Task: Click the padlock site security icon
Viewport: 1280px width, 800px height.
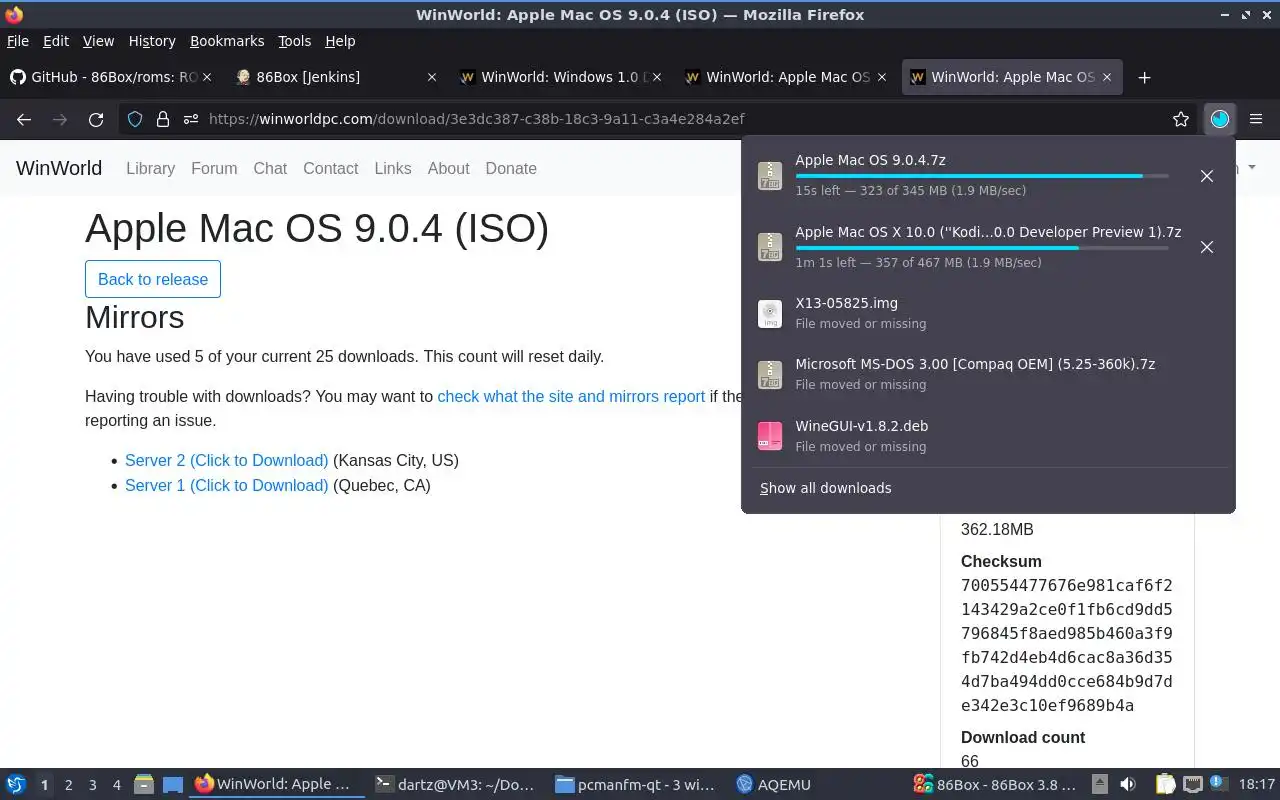Action: click(162, 119)
